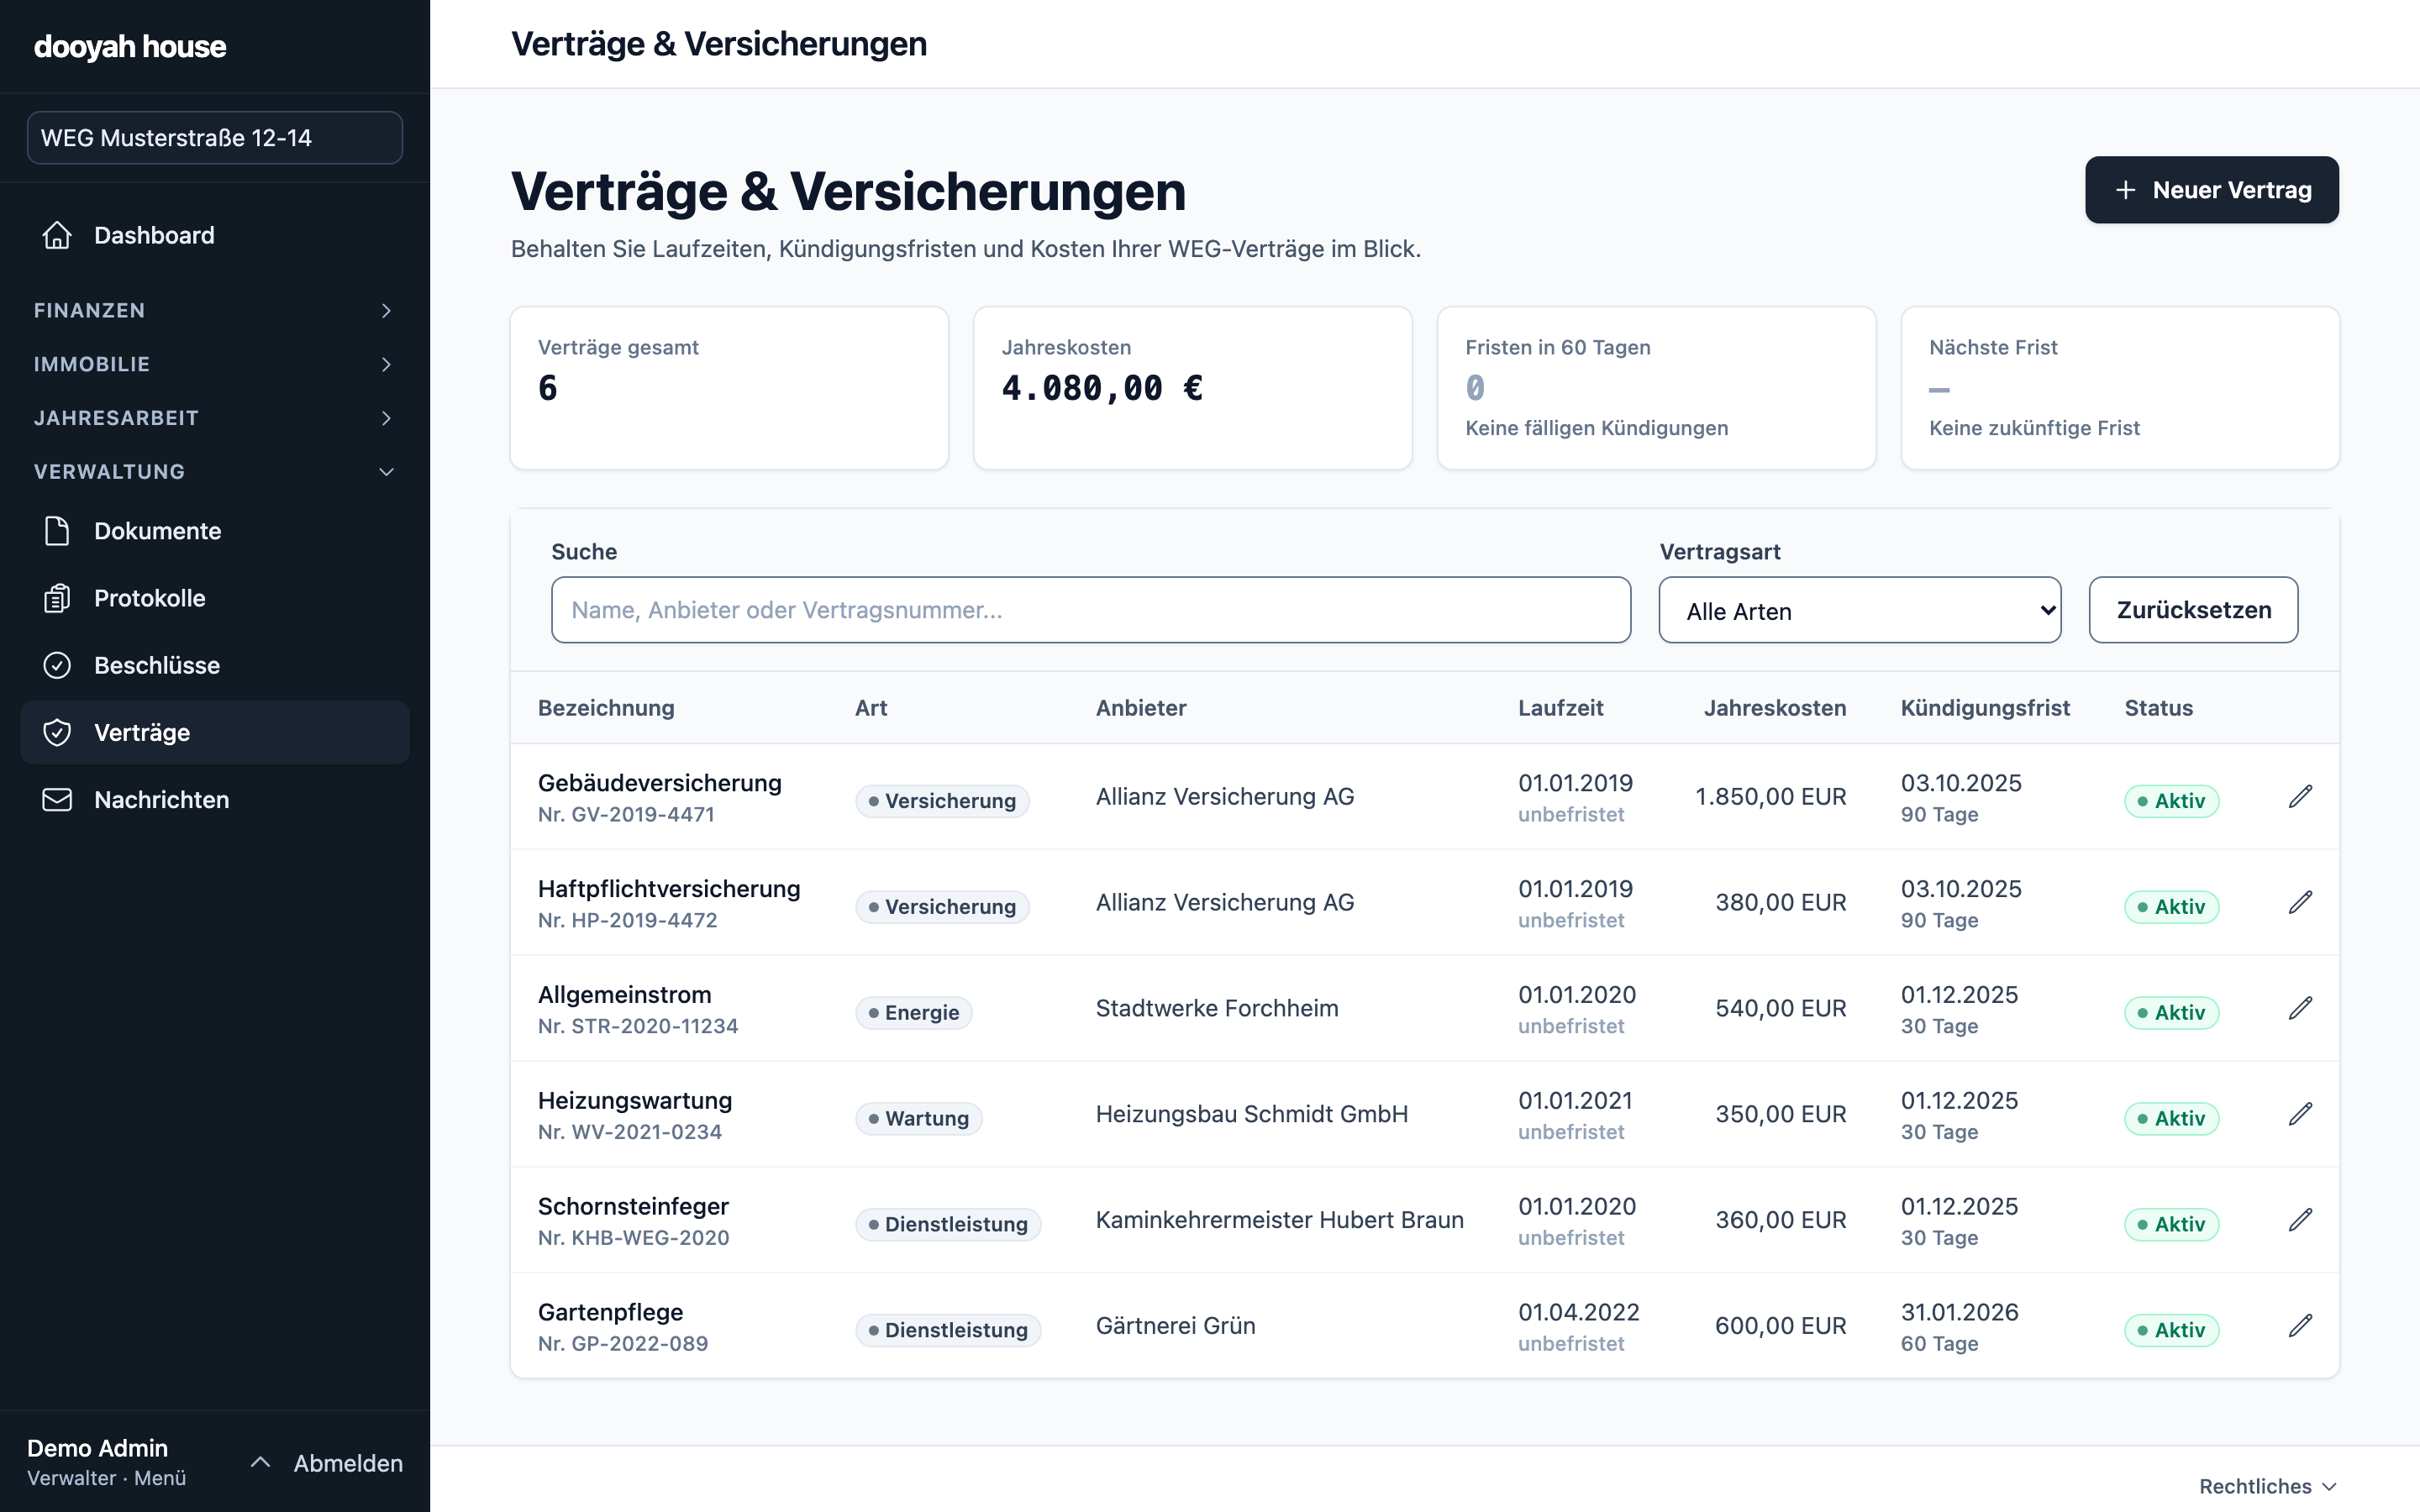Edit the Heizungswartung contract via pencil icon

click(x=2300, y=1114)
